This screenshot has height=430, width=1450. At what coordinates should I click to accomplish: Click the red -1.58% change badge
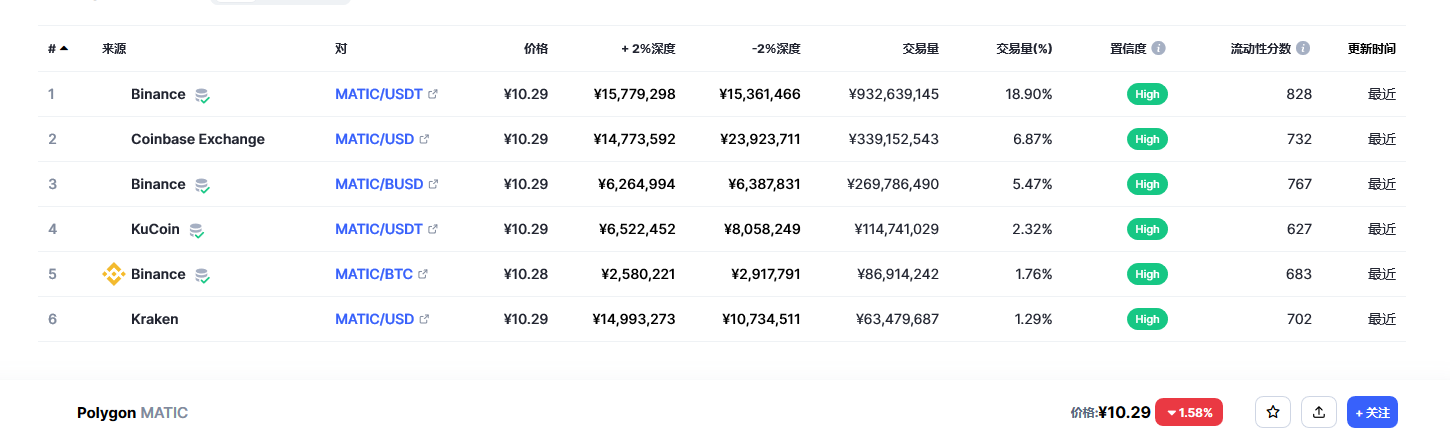coord(1189,412)
